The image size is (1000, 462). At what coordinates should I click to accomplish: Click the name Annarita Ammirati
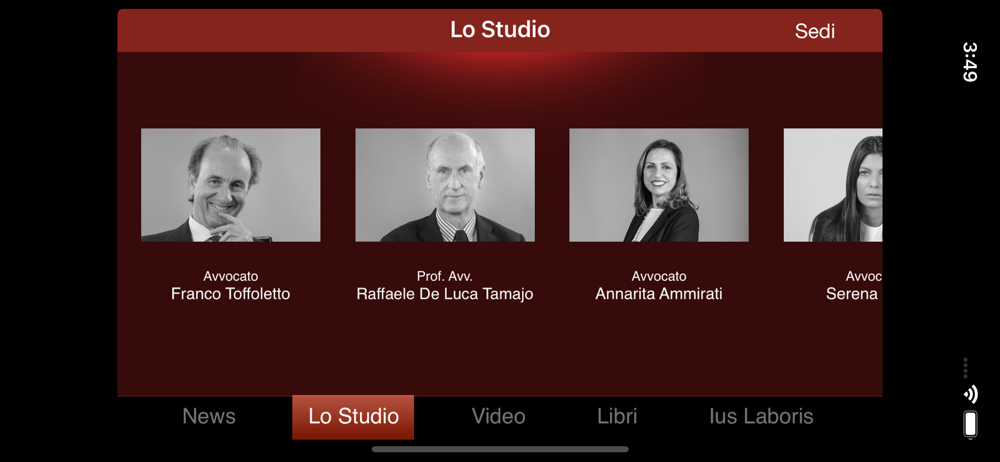(659, 294)
